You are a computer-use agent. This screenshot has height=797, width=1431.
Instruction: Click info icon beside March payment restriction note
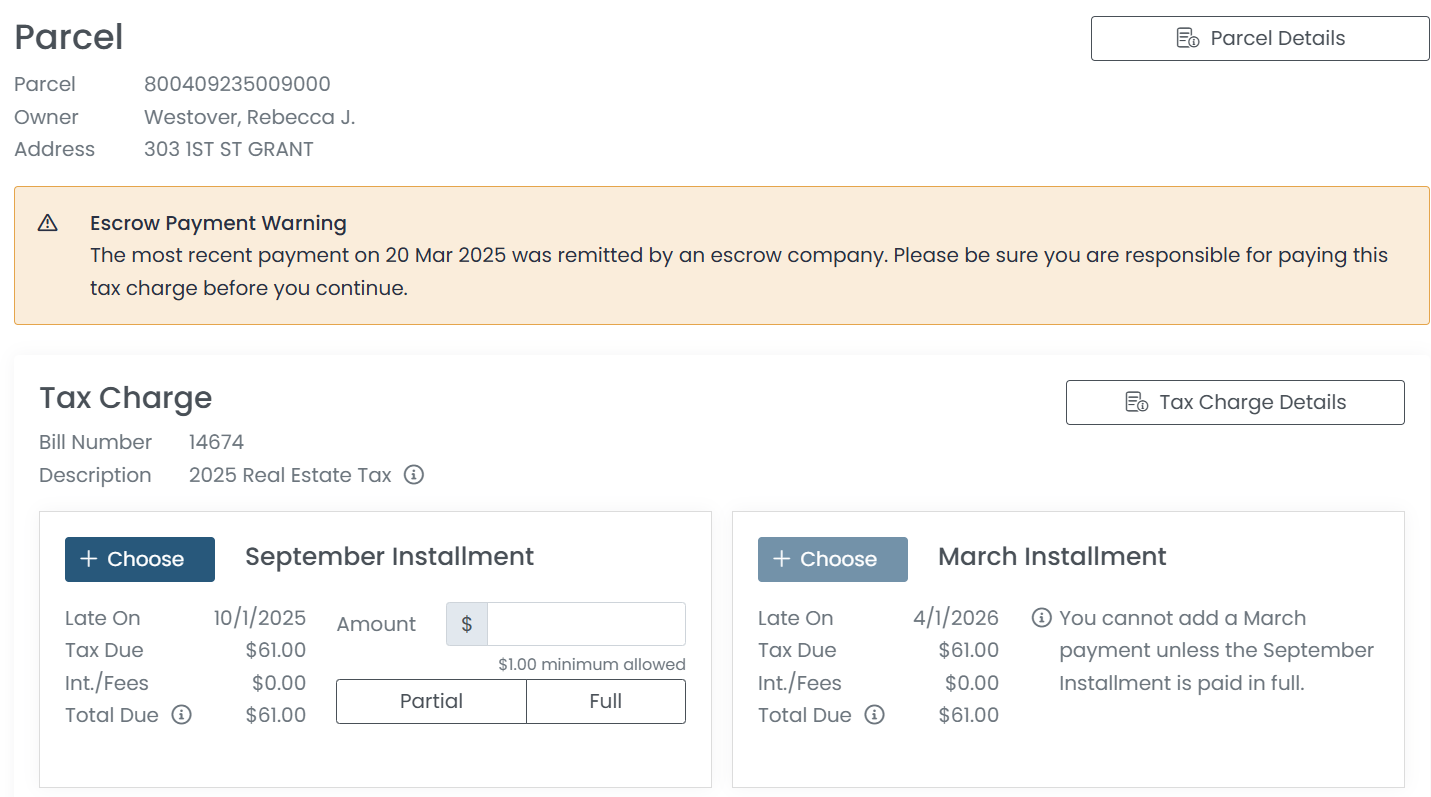[x=1041, y=618]
